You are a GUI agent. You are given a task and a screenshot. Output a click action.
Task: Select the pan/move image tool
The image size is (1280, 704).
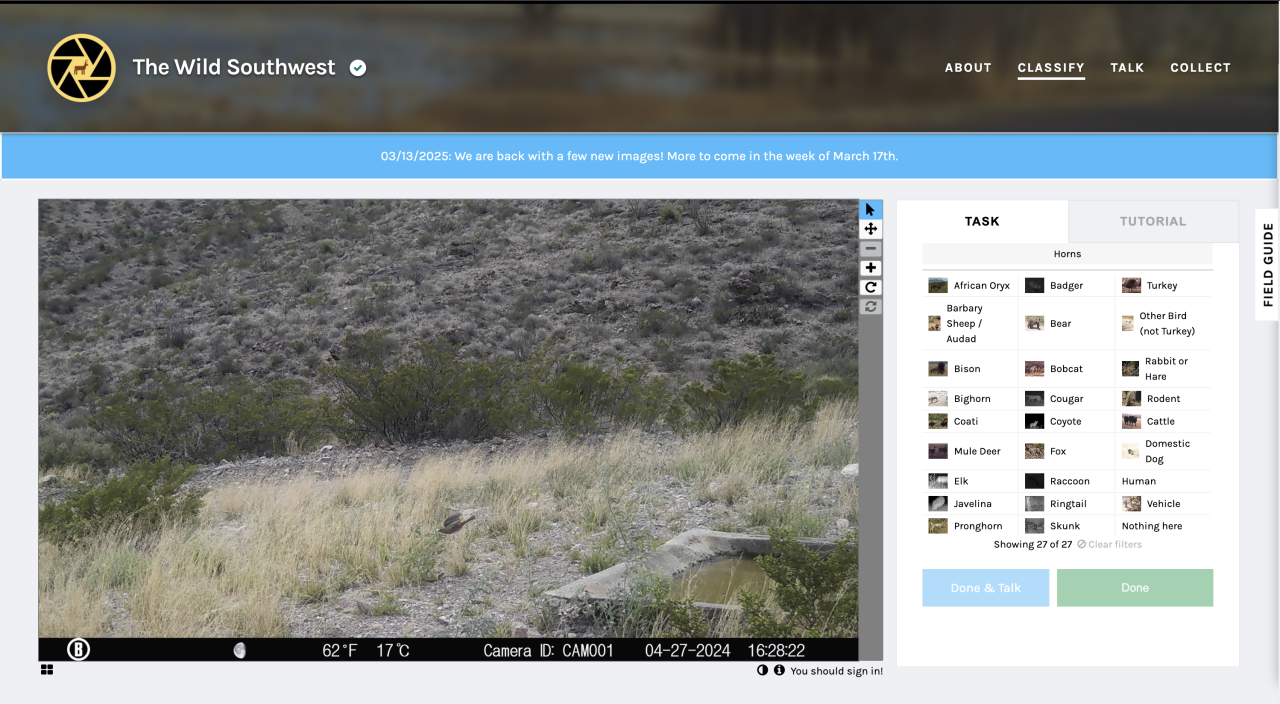pyautogui.click(x=871, y=229)
